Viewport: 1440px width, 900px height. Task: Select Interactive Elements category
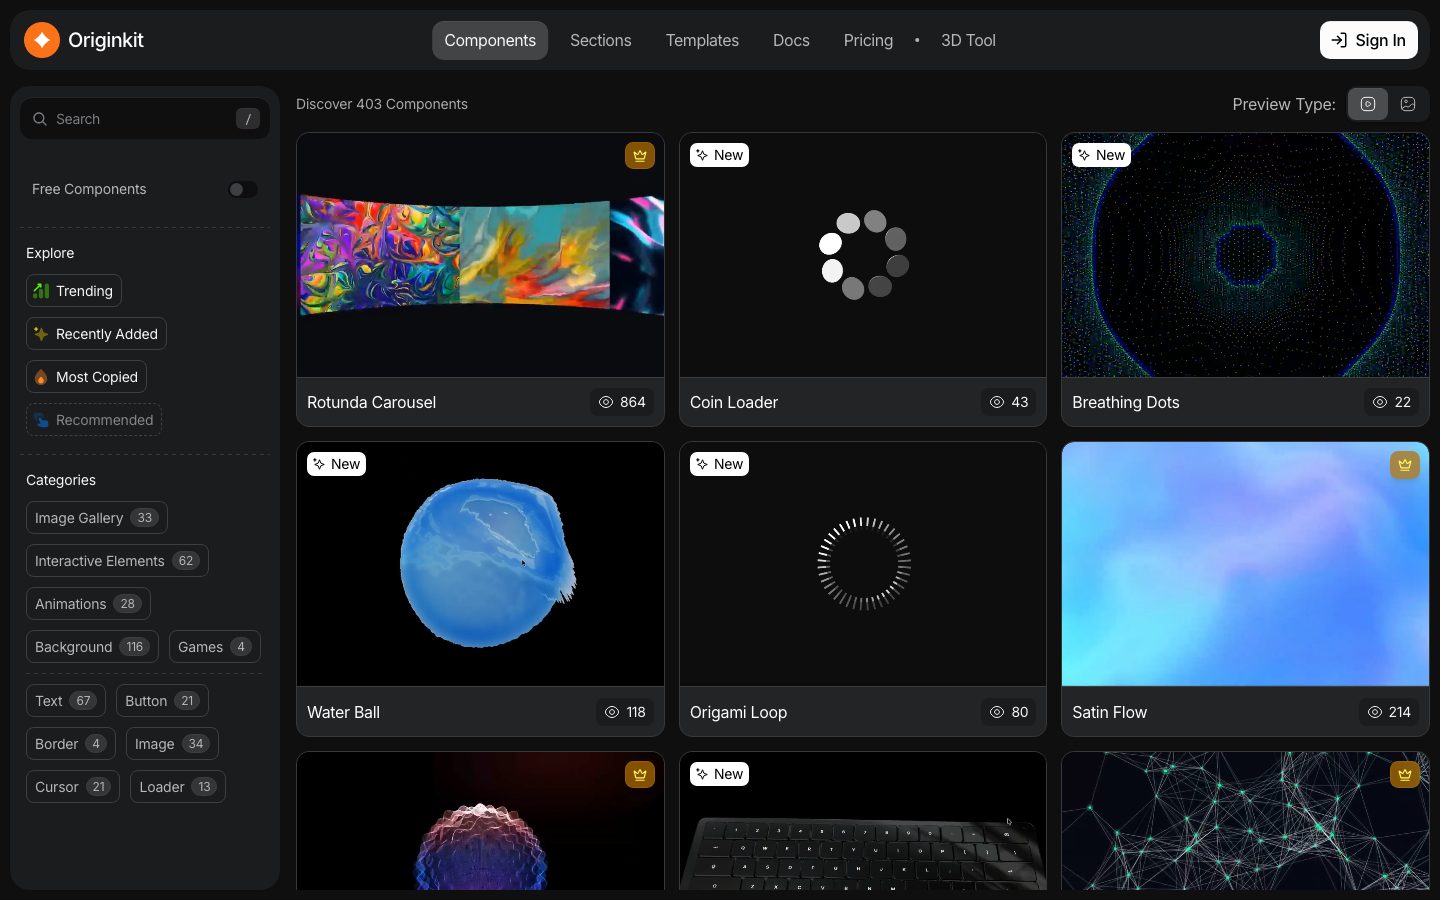117,561
